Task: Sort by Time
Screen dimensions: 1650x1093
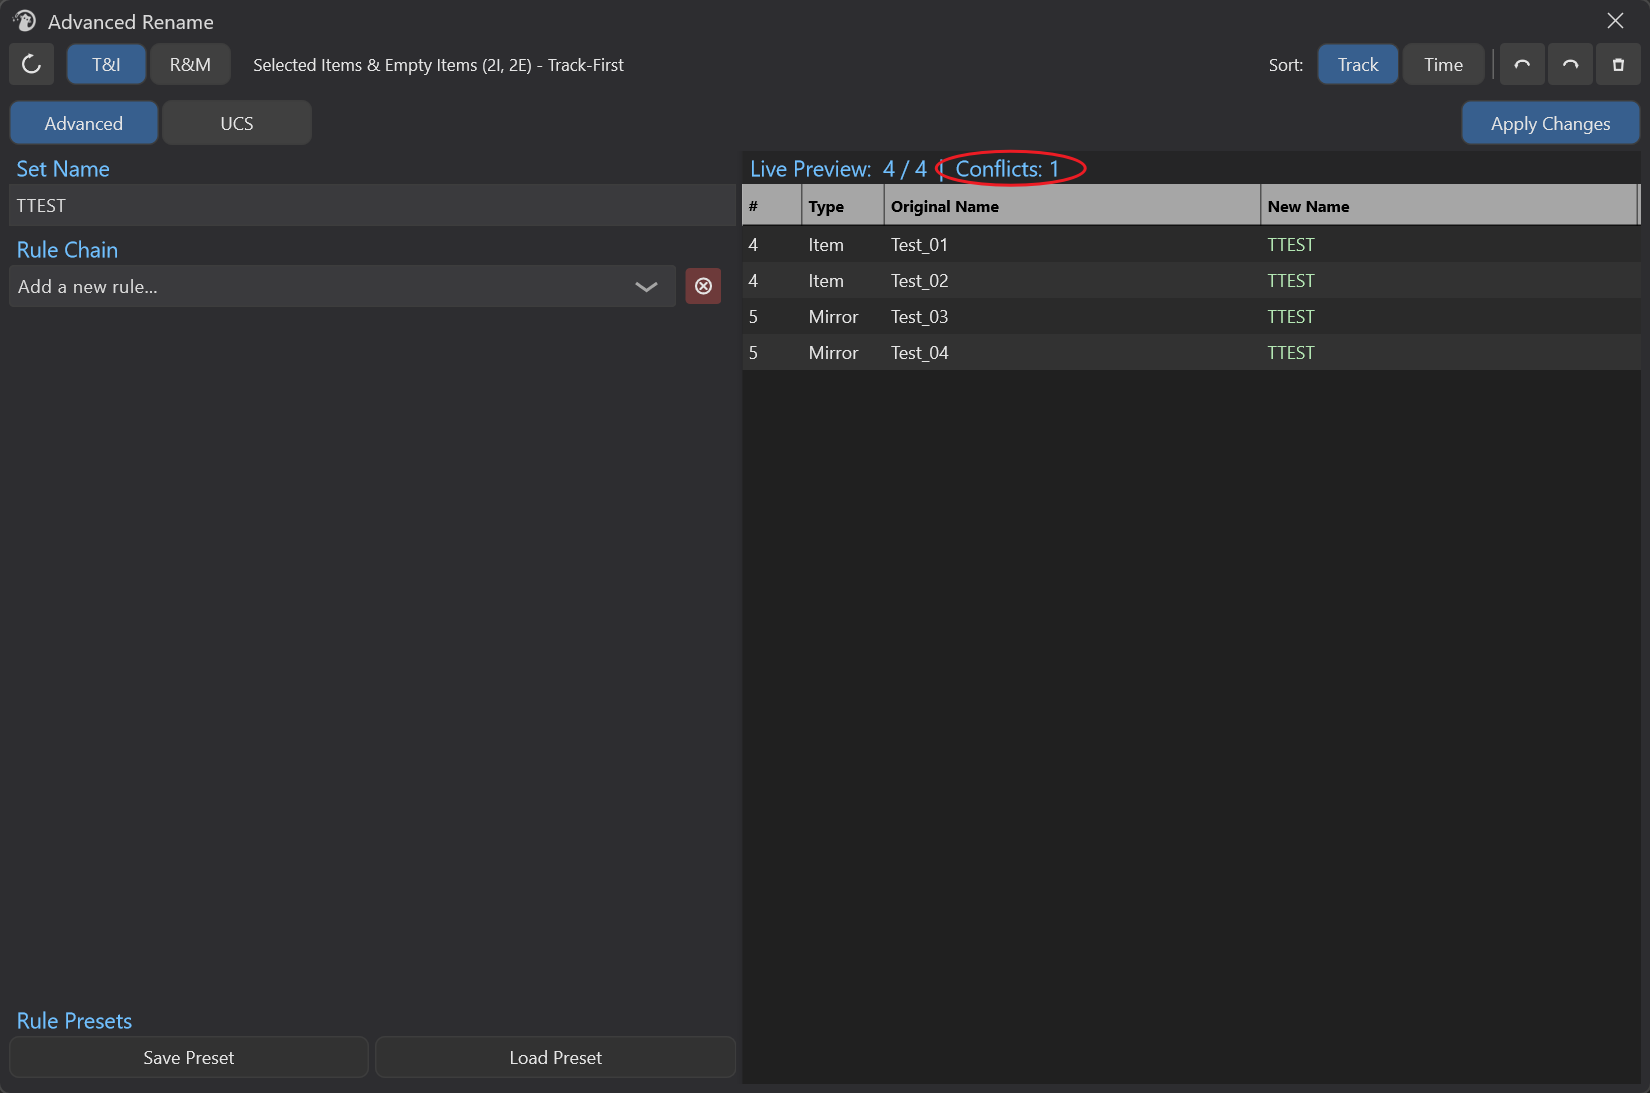Action: pos(1443,65)
